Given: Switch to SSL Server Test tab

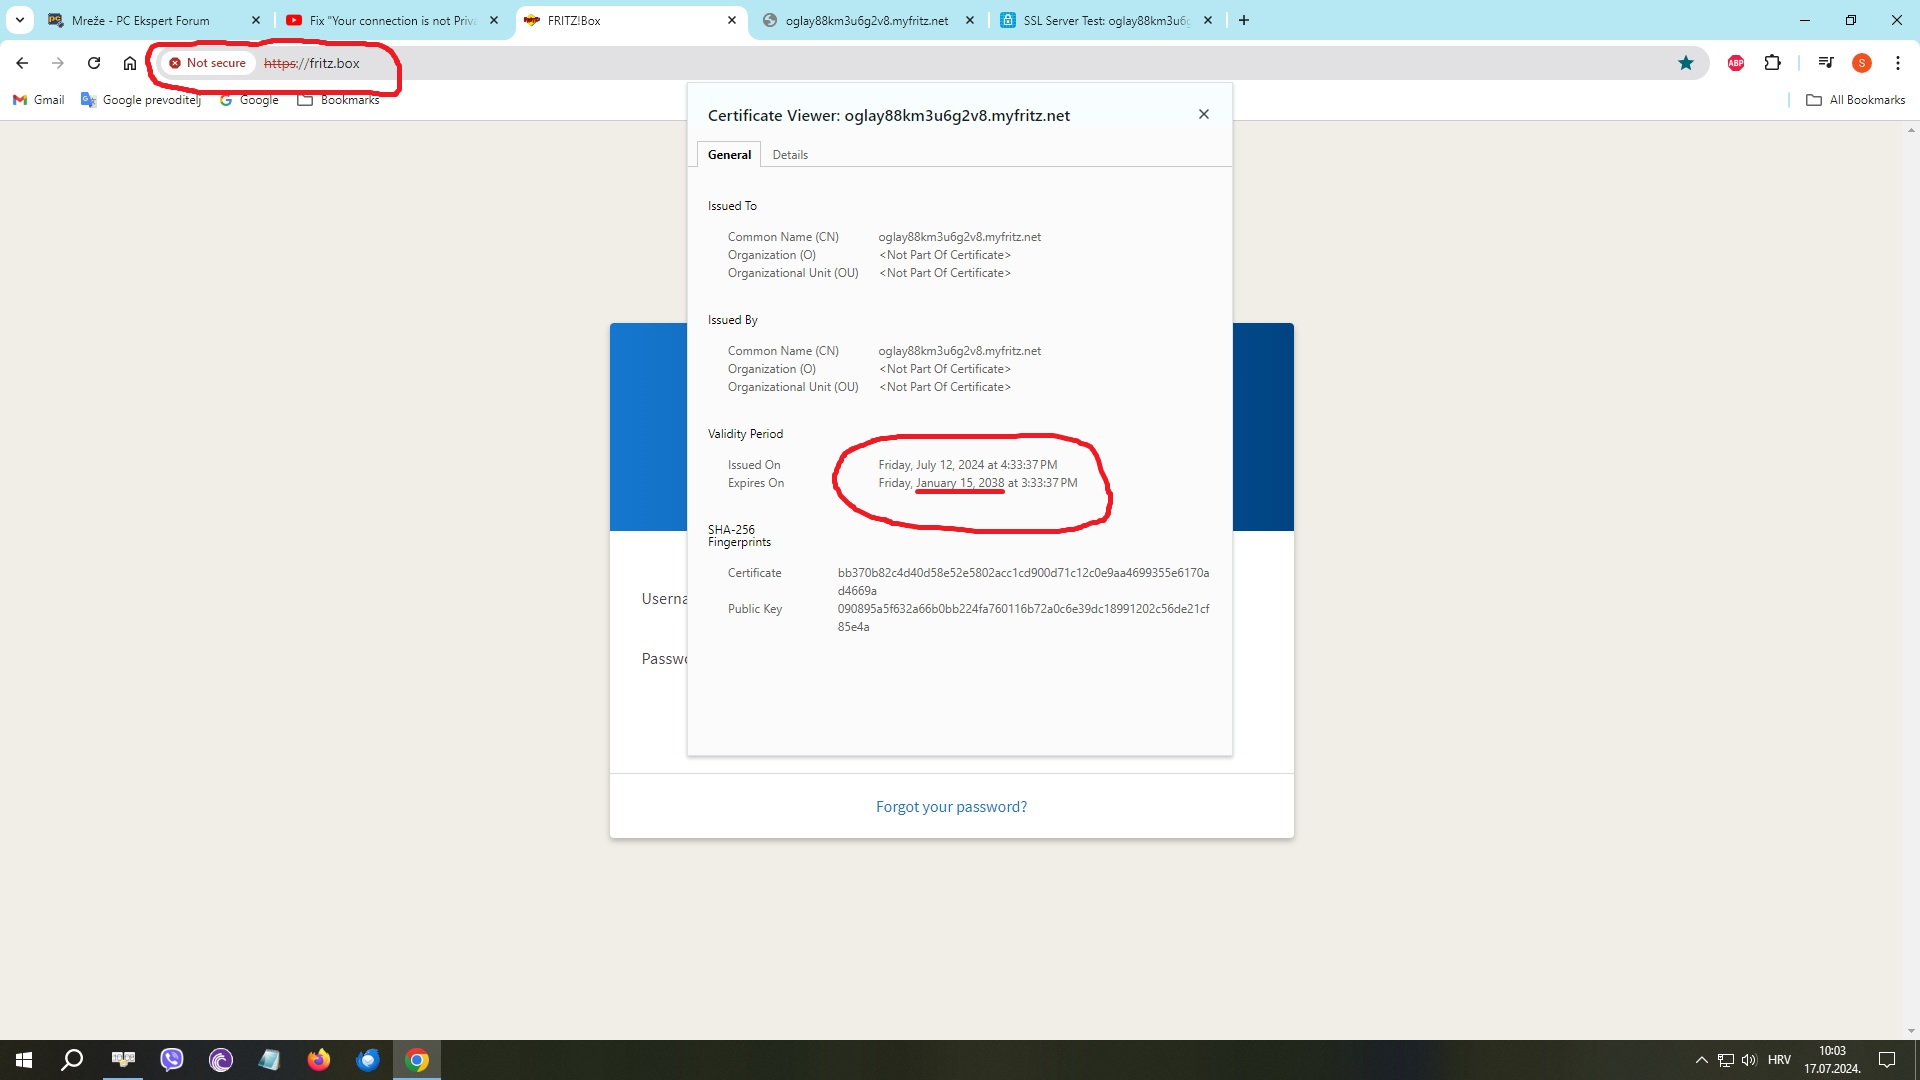Looking at the screenshot, I should pos(1106,20).
